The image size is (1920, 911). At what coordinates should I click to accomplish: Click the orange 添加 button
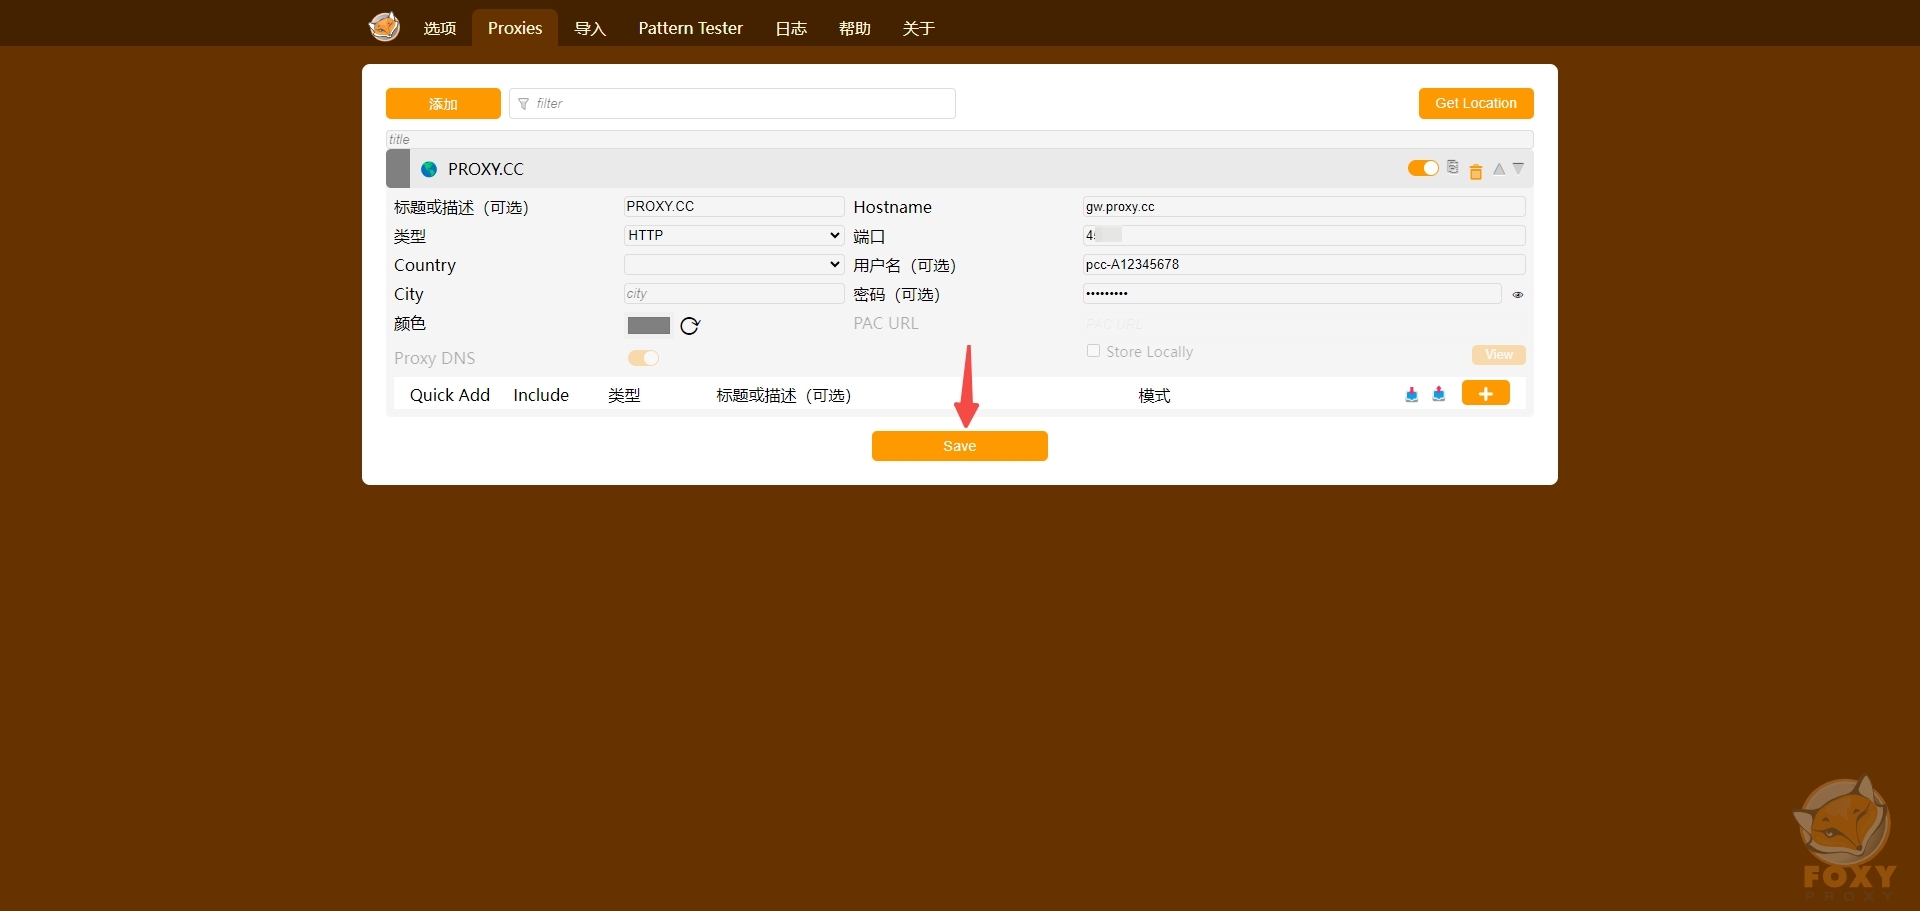443,104
